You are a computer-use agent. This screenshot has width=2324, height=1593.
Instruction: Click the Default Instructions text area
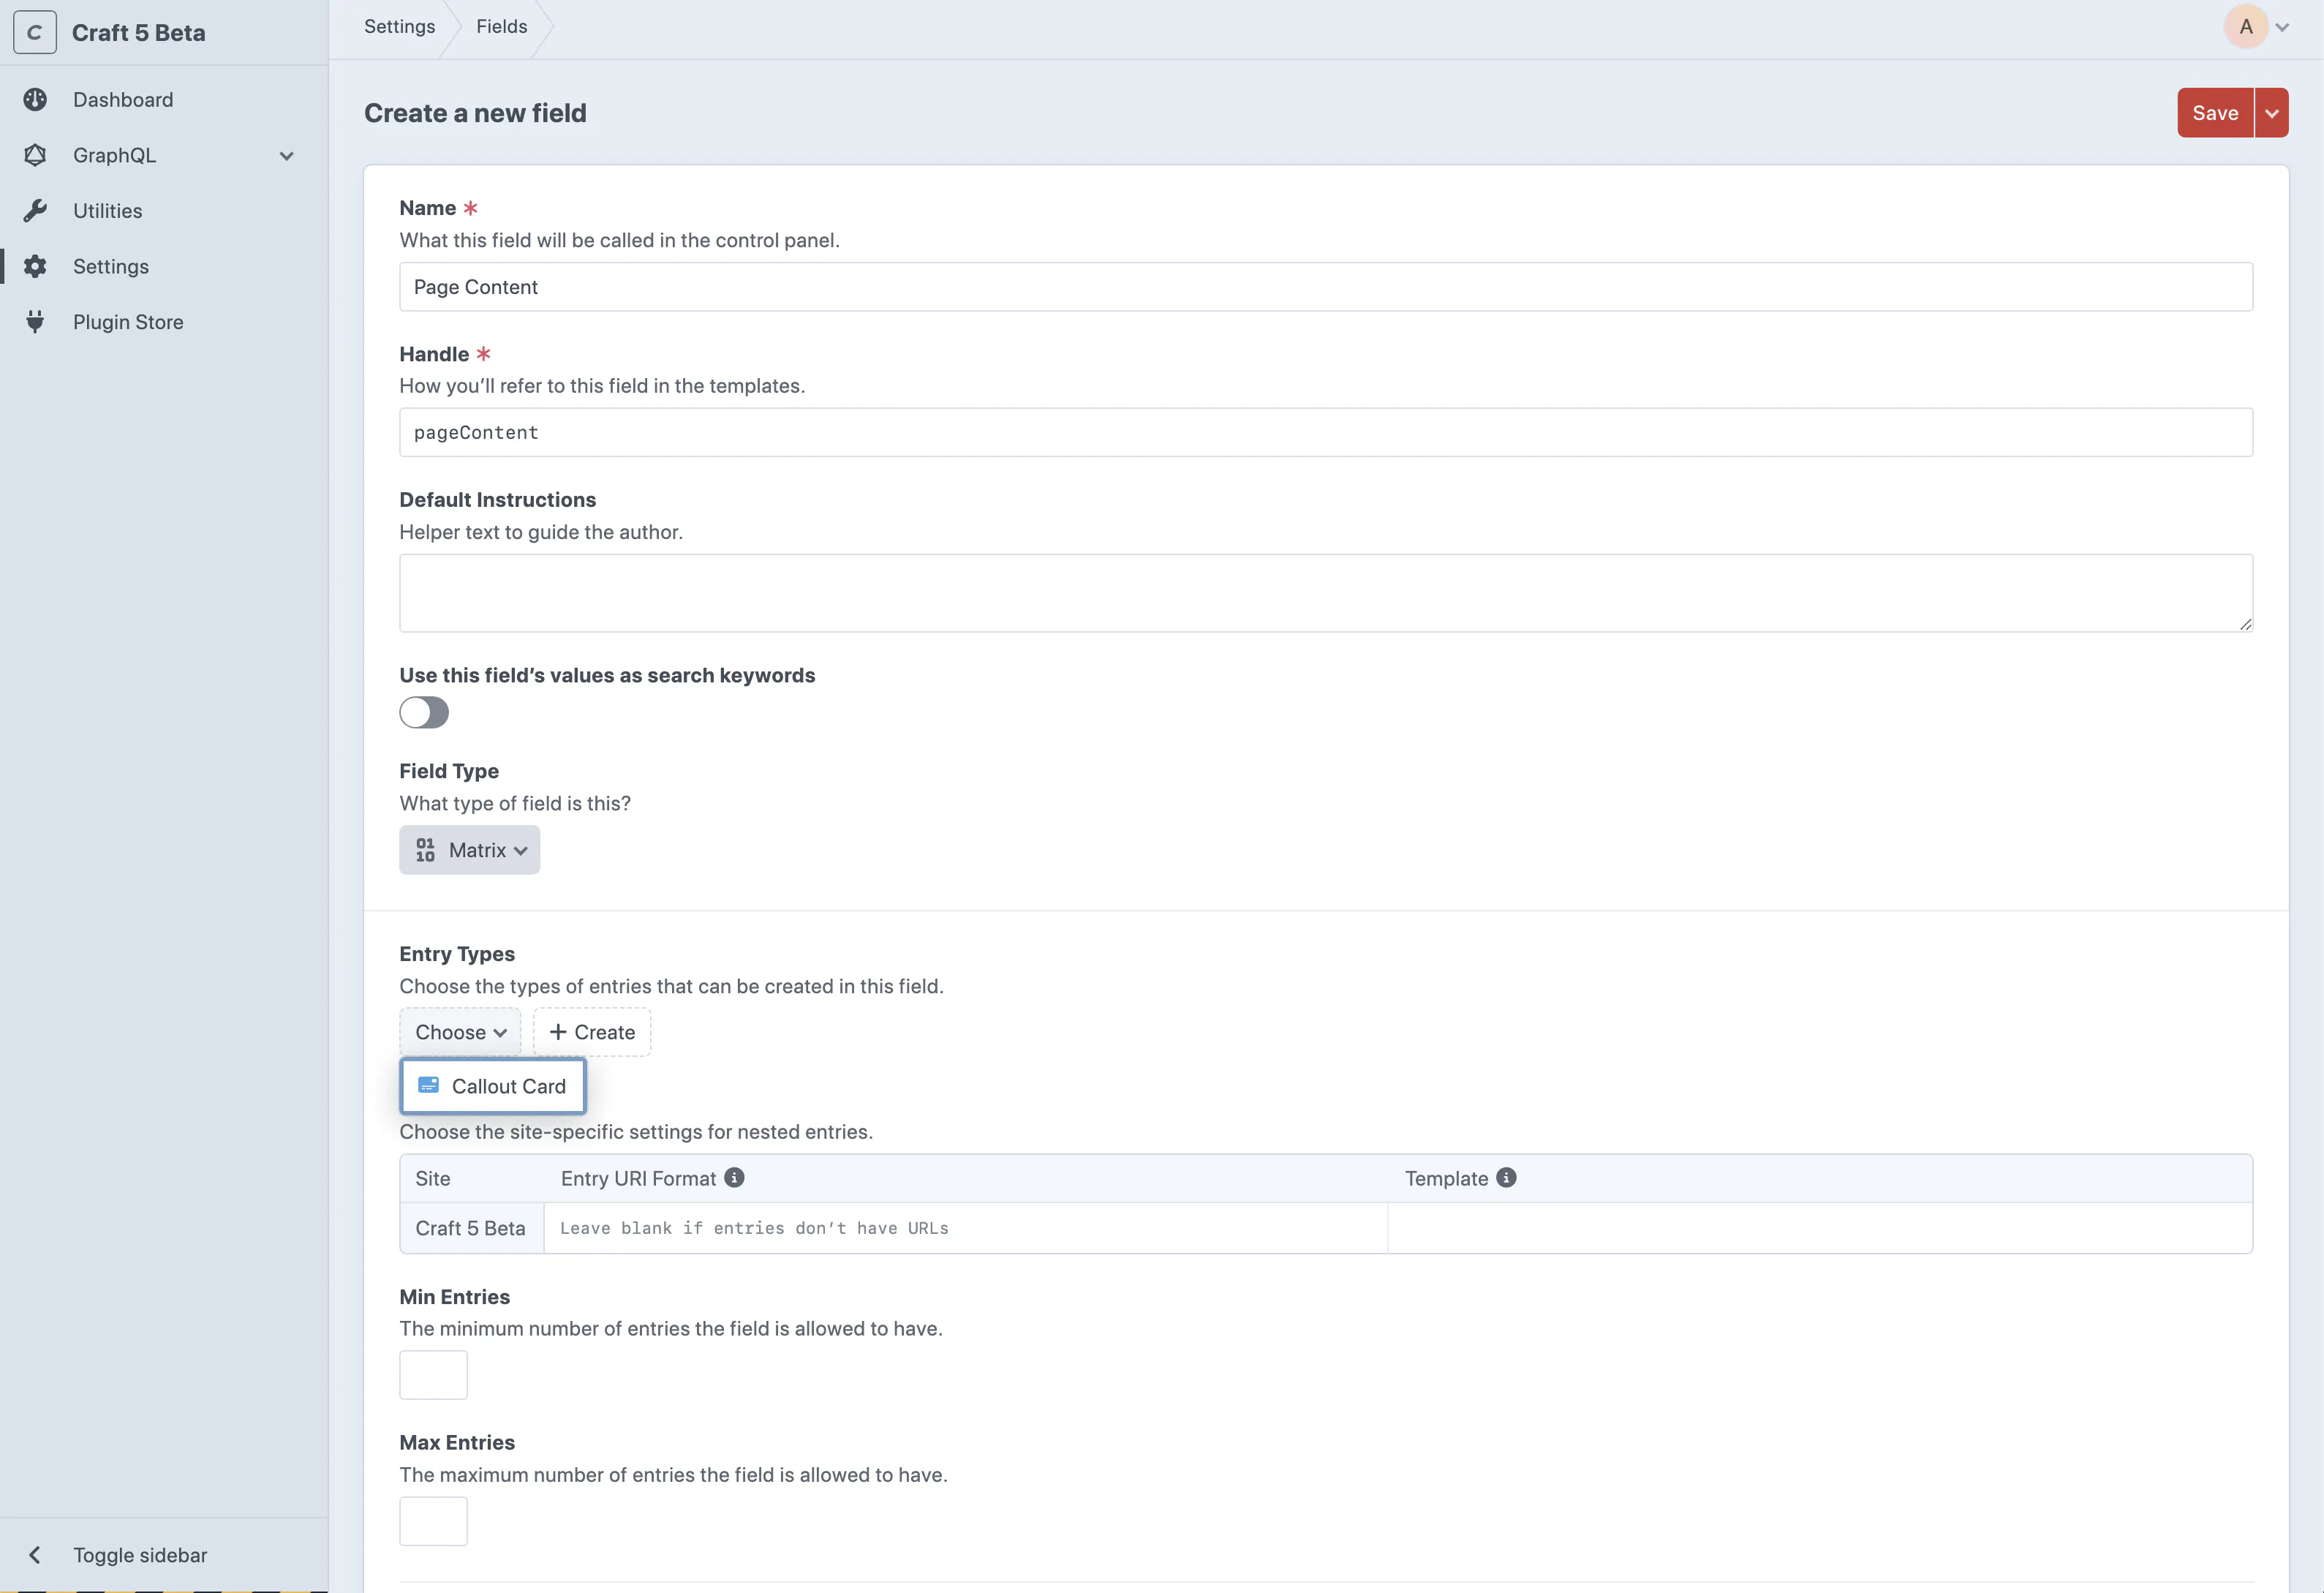click(x=1325, y=593)
